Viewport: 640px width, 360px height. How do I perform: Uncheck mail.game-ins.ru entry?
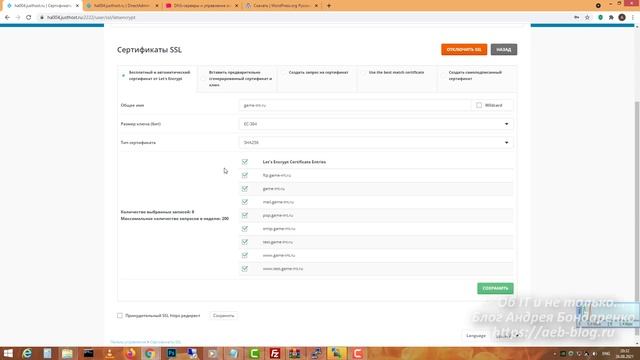[x=244, y=202]
